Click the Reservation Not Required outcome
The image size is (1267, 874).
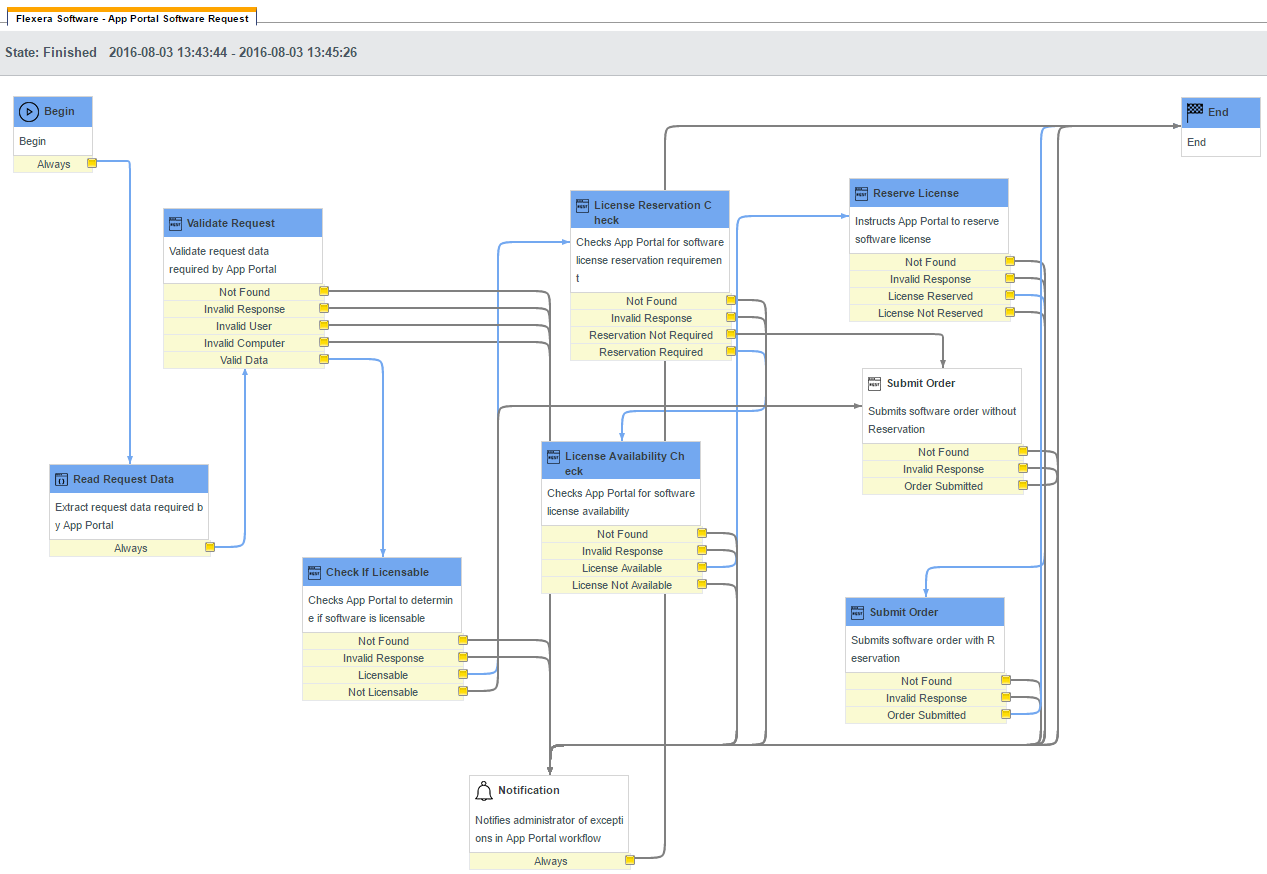[651, 335]
